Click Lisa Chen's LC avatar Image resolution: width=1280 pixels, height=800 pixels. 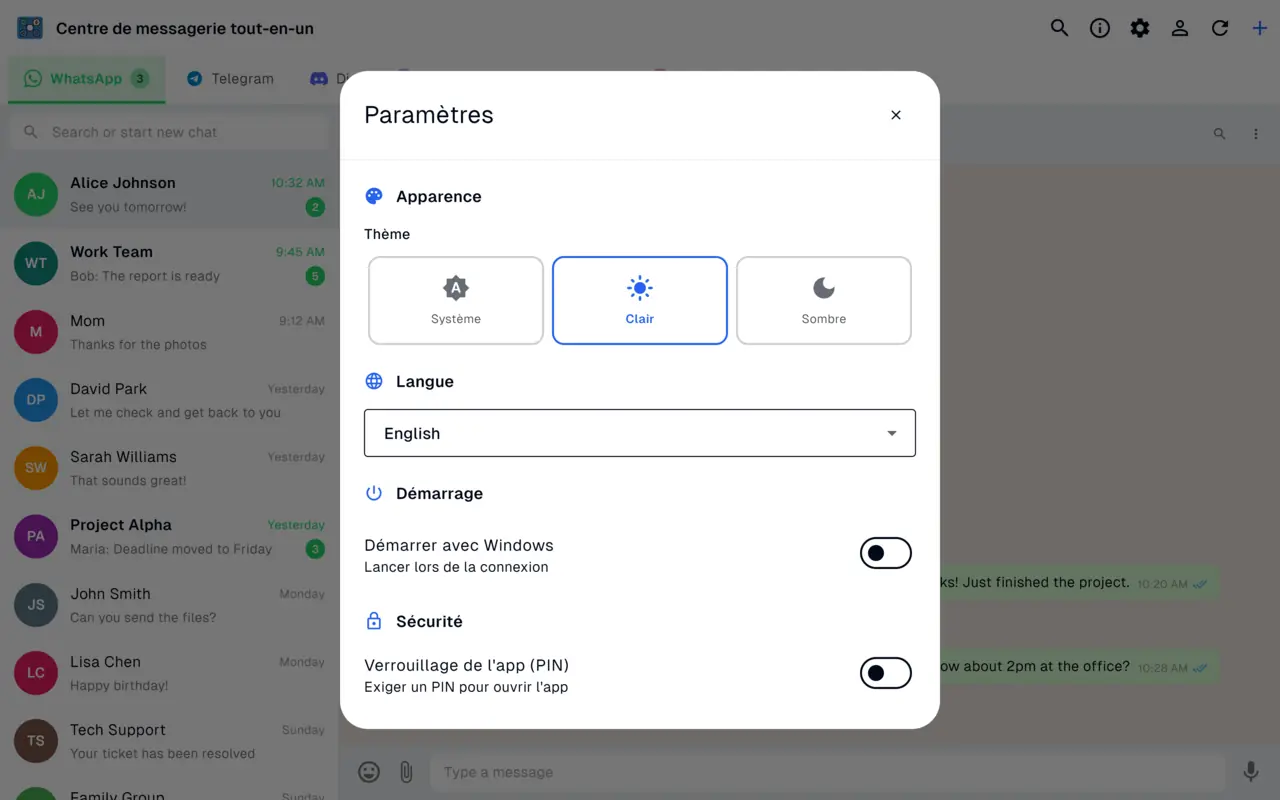point(36,673)
